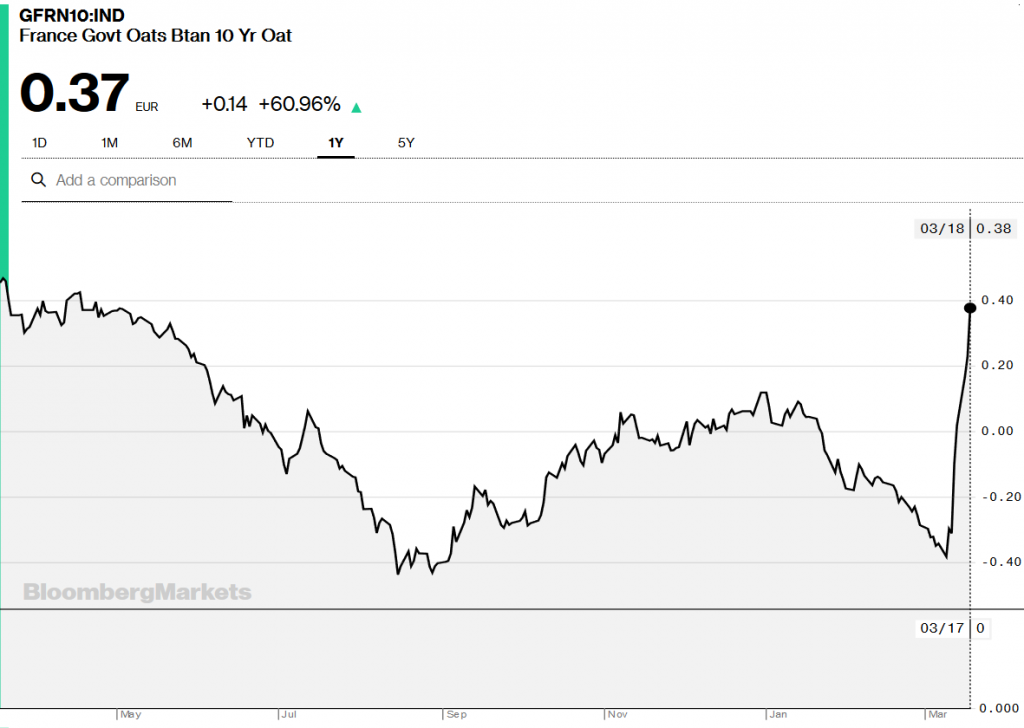Screen dimensions: 1024x728
Task: Click the France Govt Oats security name
Action: [x=155, y=36]
